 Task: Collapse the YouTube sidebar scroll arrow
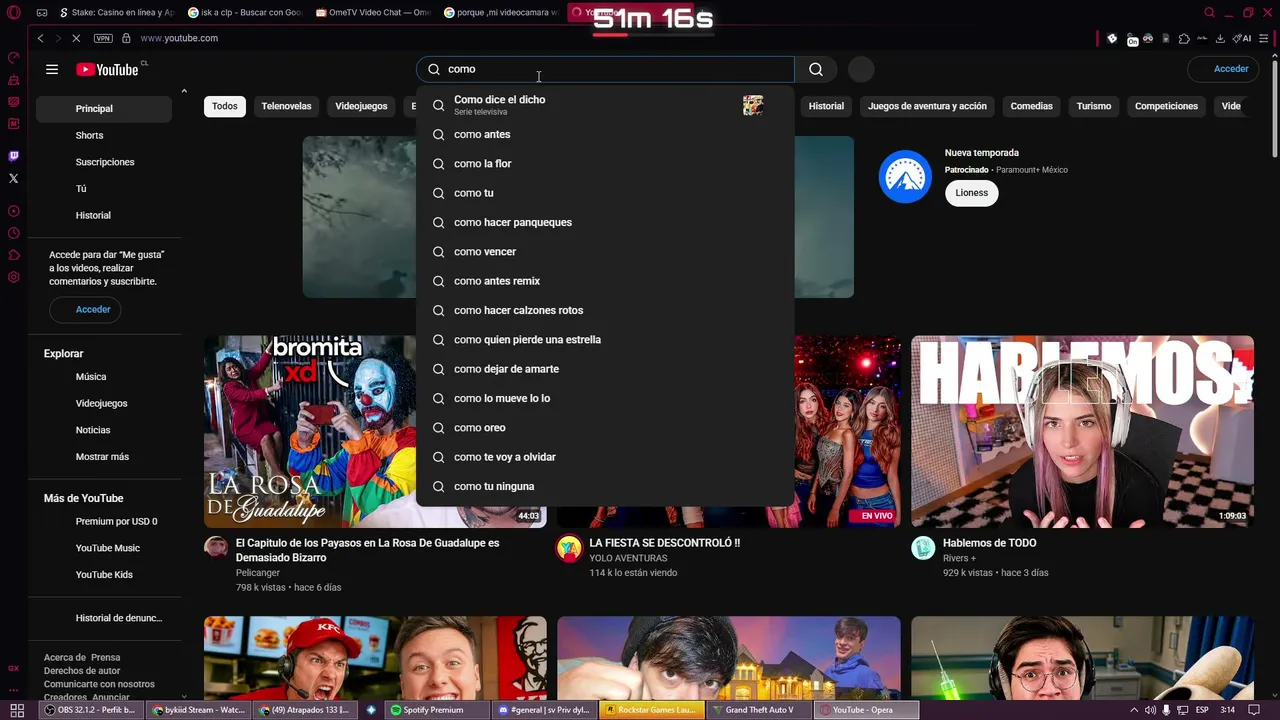[184, 91]
